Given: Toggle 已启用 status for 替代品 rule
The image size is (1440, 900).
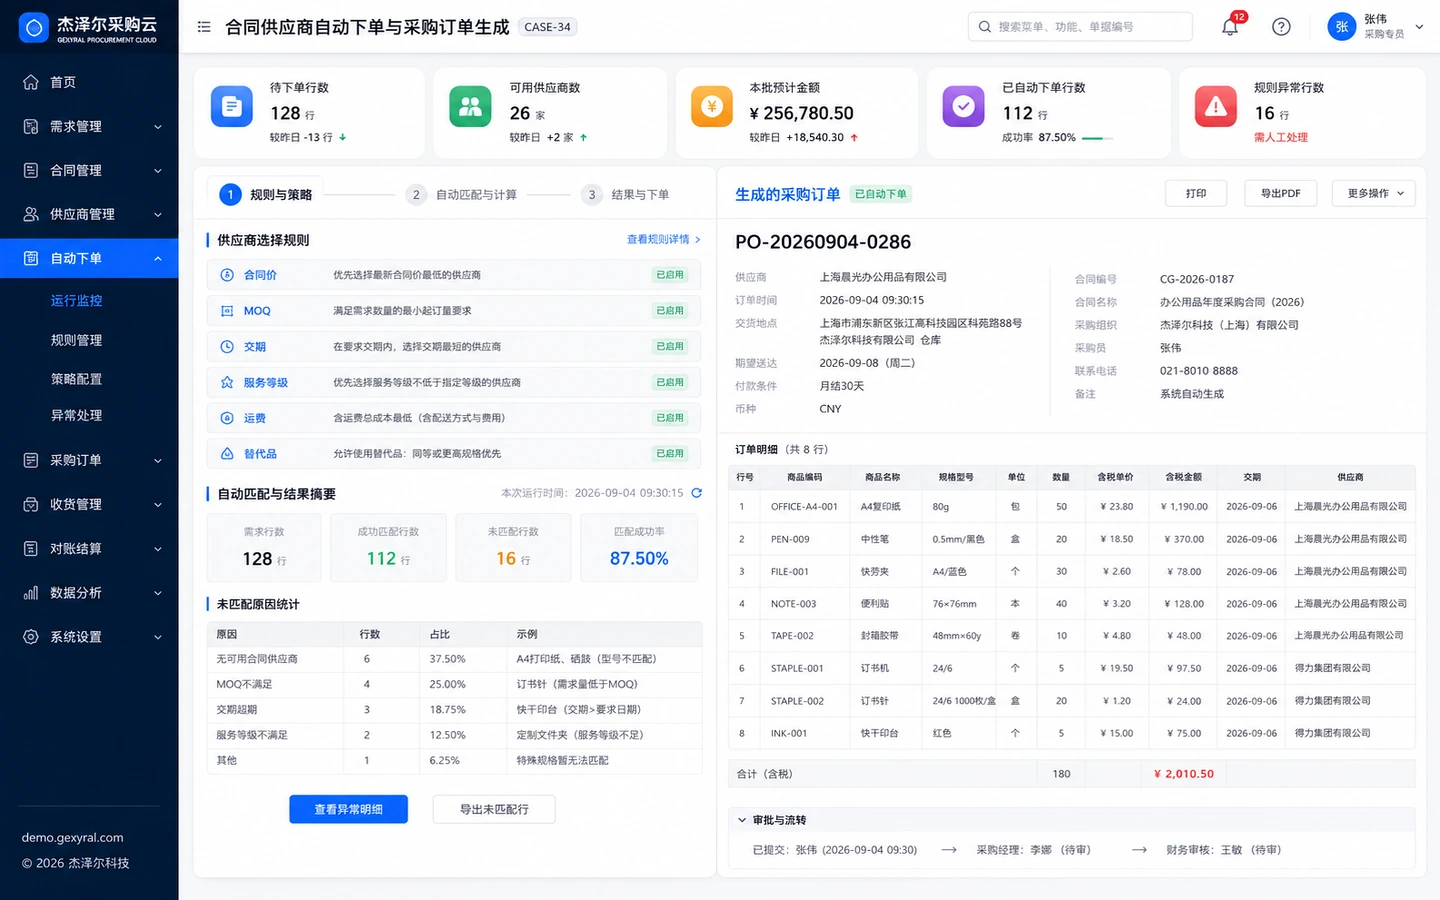Looking at the screenshot, I should click(x=670, y=454).
